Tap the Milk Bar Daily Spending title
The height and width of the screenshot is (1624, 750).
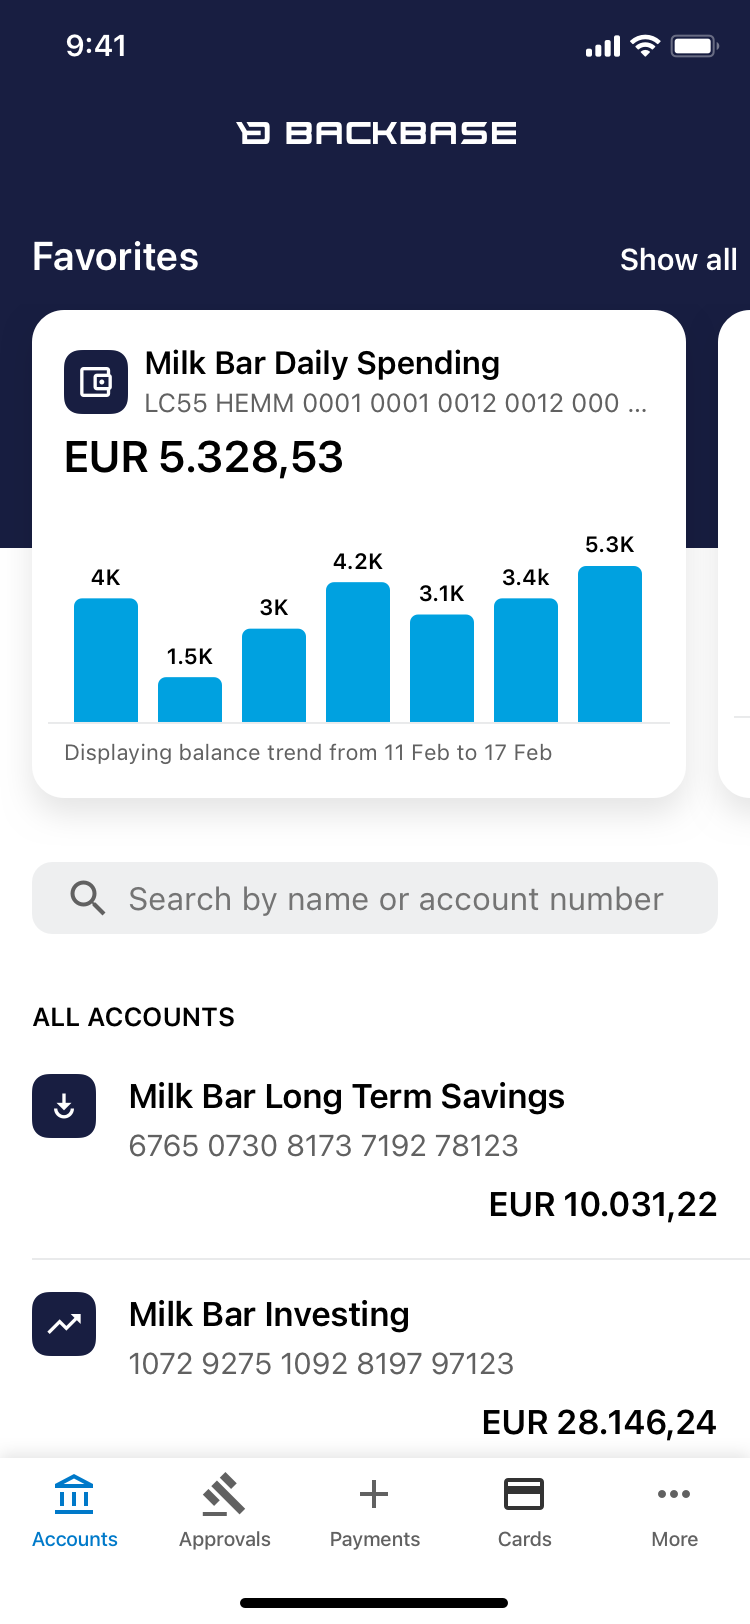322,364
